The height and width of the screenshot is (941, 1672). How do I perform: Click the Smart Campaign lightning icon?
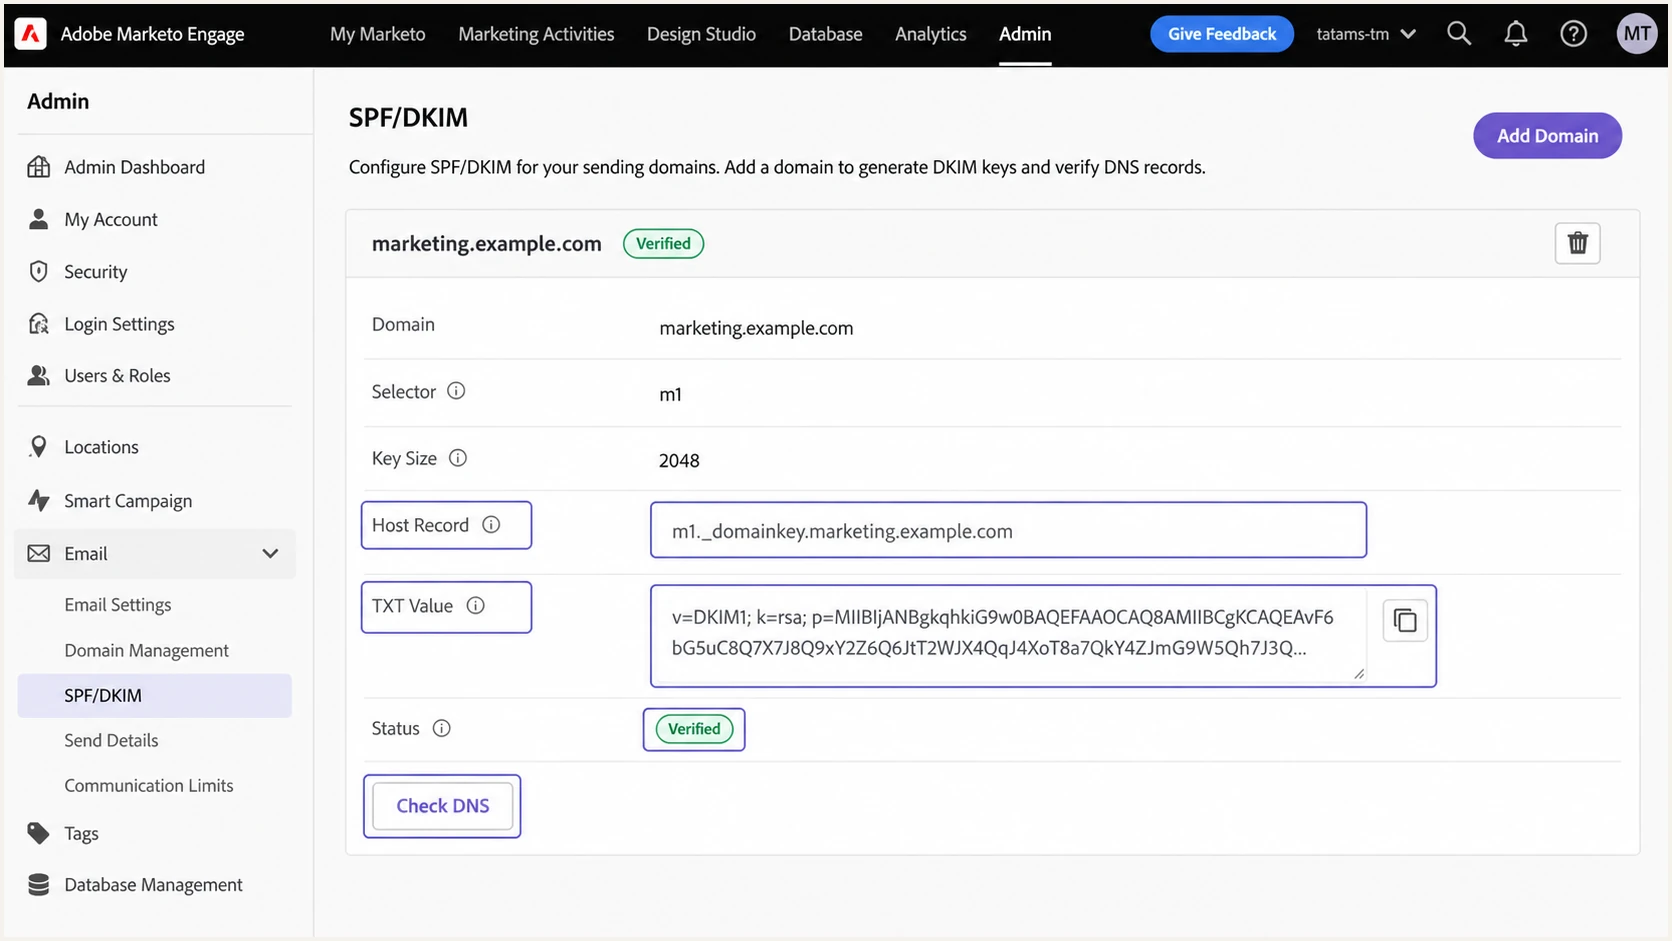[38, 500]
